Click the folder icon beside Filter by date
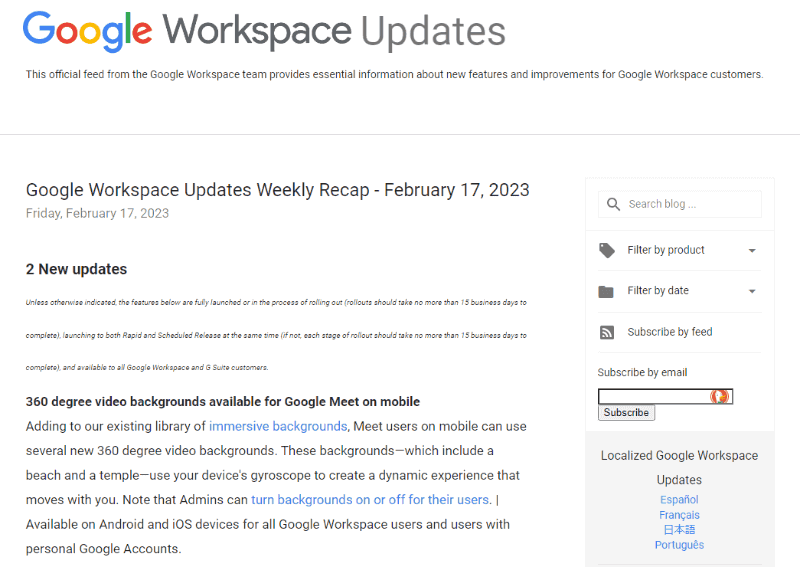 point(606,291)
